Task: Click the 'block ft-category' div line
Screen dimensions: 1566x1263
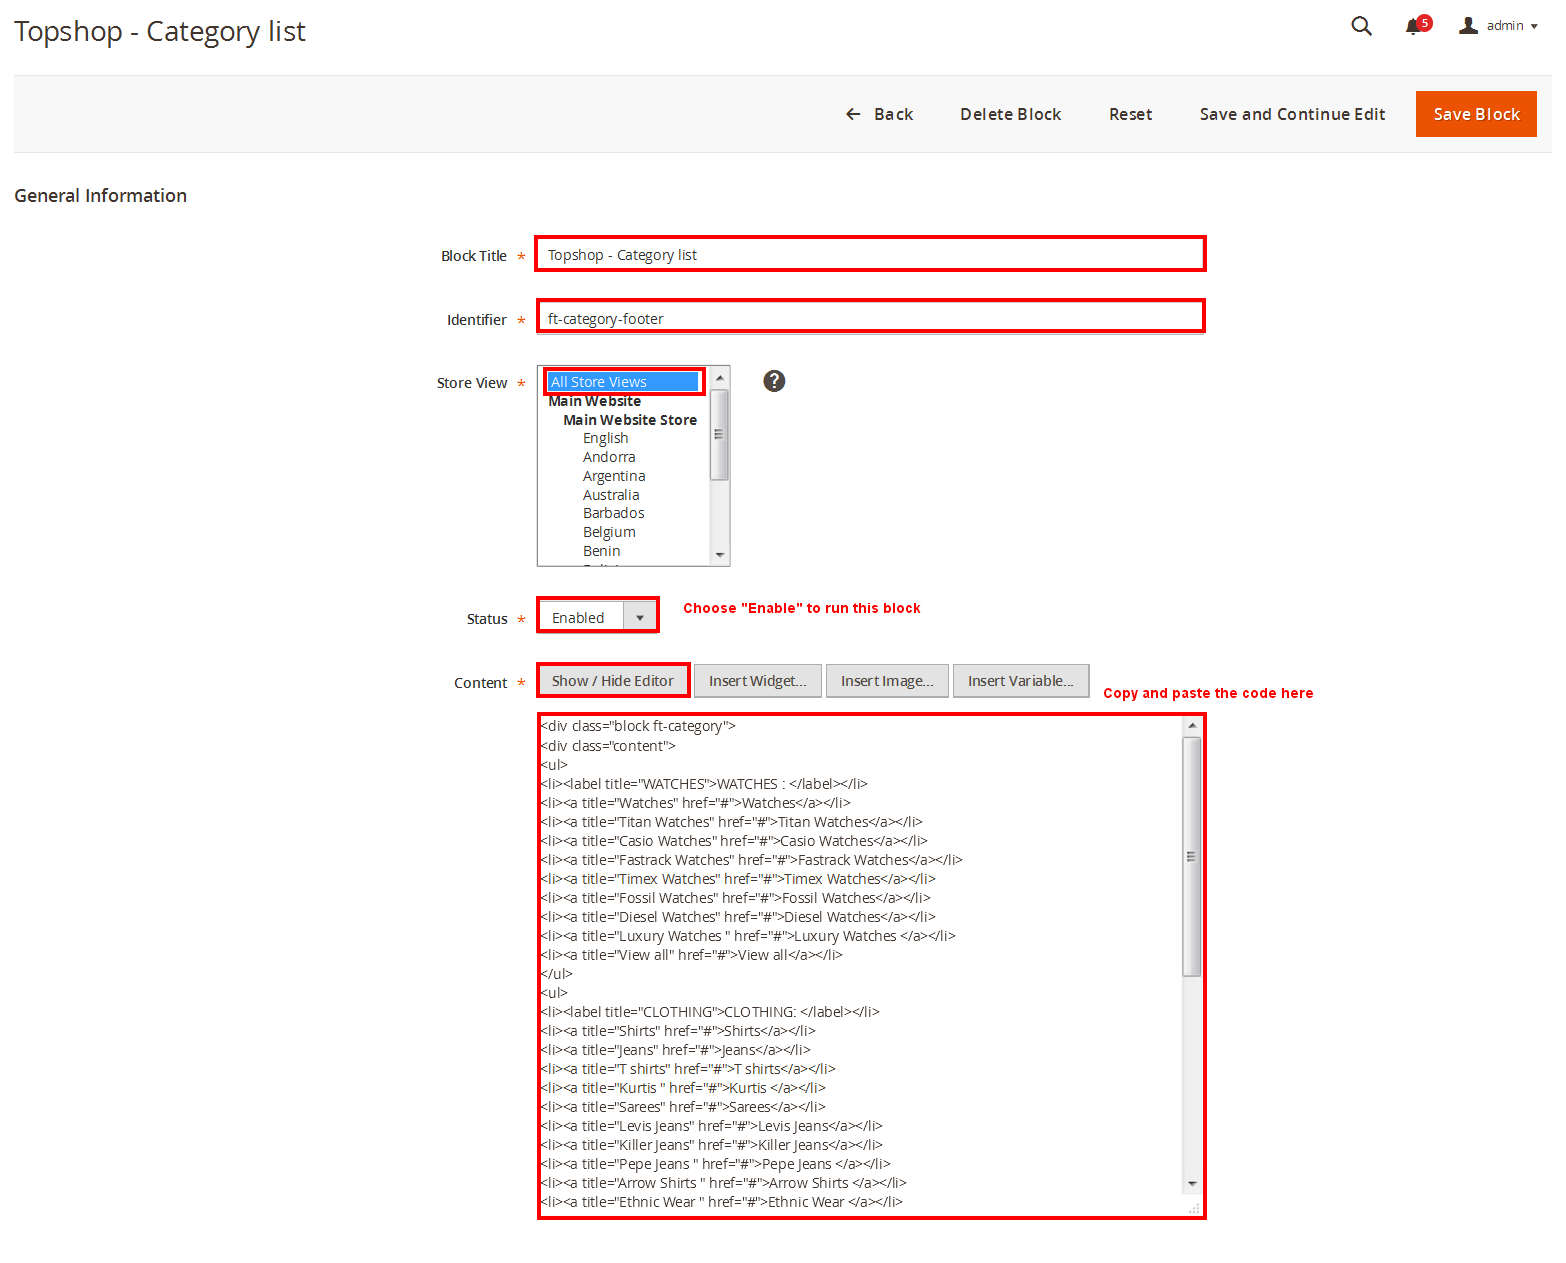Action: [638, 726]
